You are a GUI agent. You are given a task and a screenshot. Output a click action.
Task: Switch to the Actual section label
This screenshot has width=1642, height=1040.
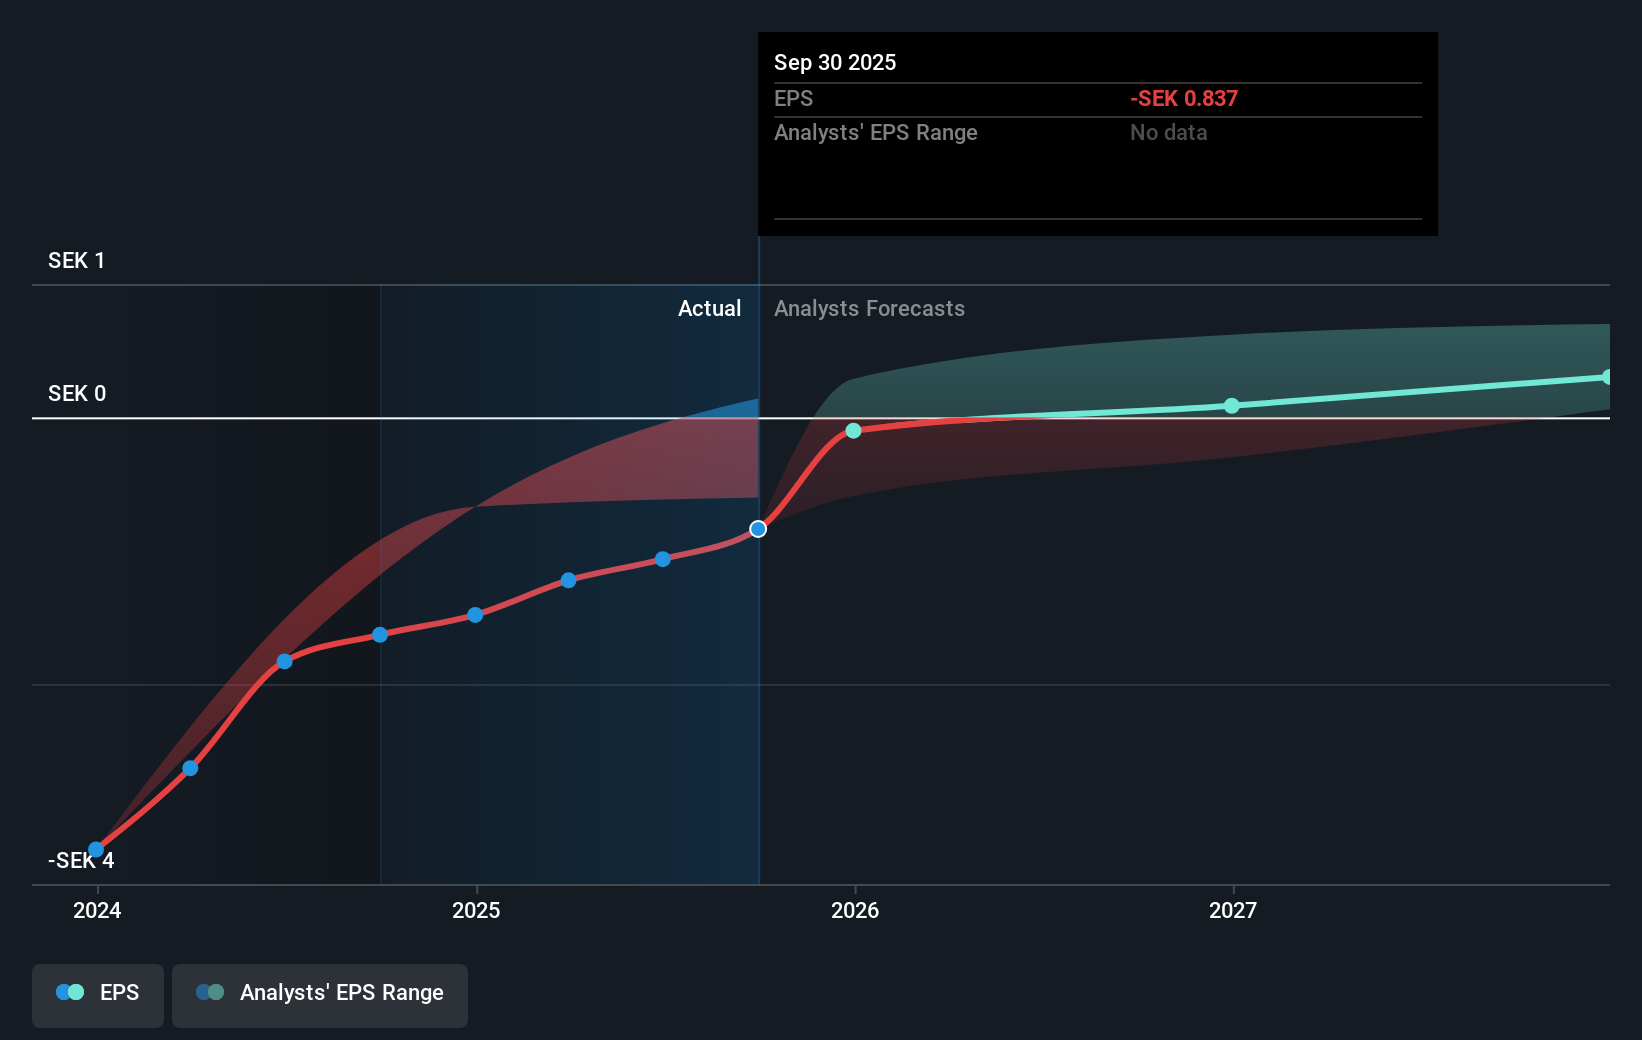point(710,308)
